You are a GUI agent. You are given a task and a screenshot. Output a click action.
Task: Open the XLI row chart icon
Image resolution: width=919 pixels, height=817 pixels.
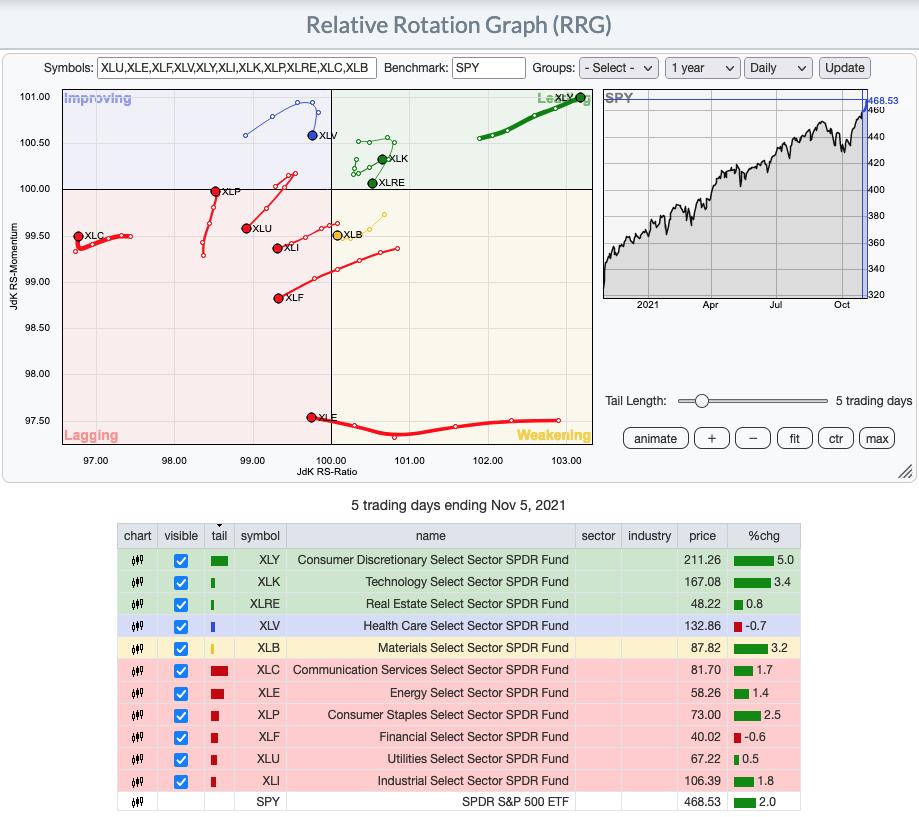pos(137,781)
